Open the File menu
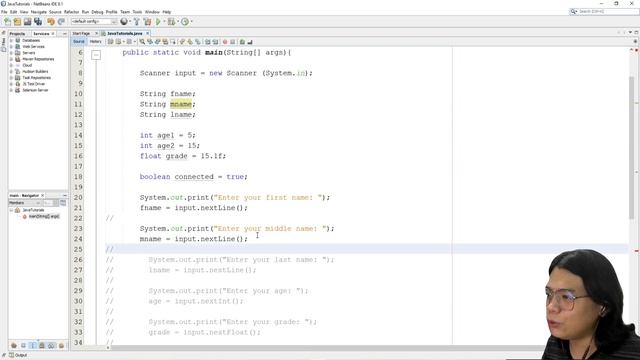The image size is (640, 360). click(x=4, y=12)
